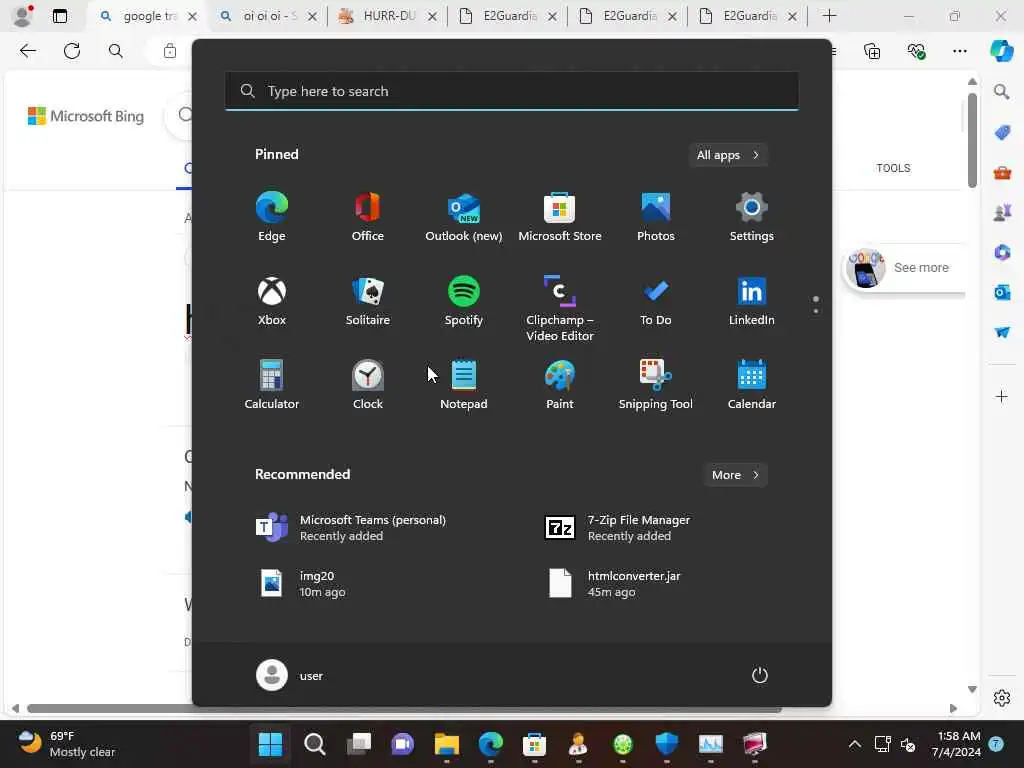Open Microsoft Store pinned app
This screenshot has height=768, width=1024.
click(560, 217)
